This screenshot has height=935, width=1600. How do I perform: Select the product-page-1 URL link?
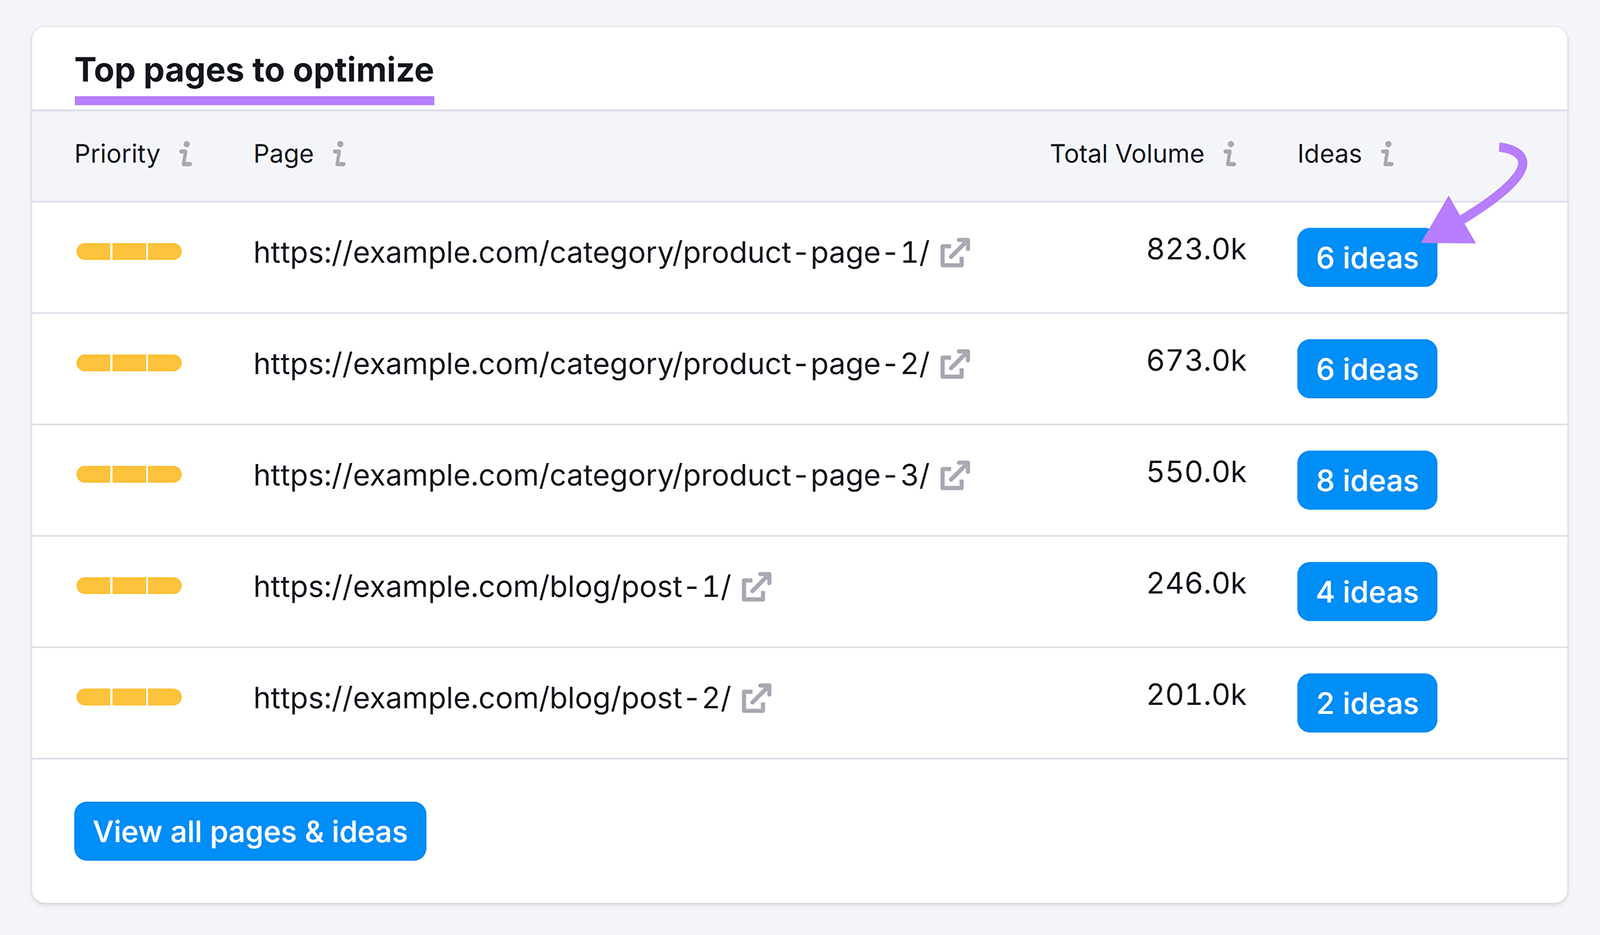click(592, 253)
